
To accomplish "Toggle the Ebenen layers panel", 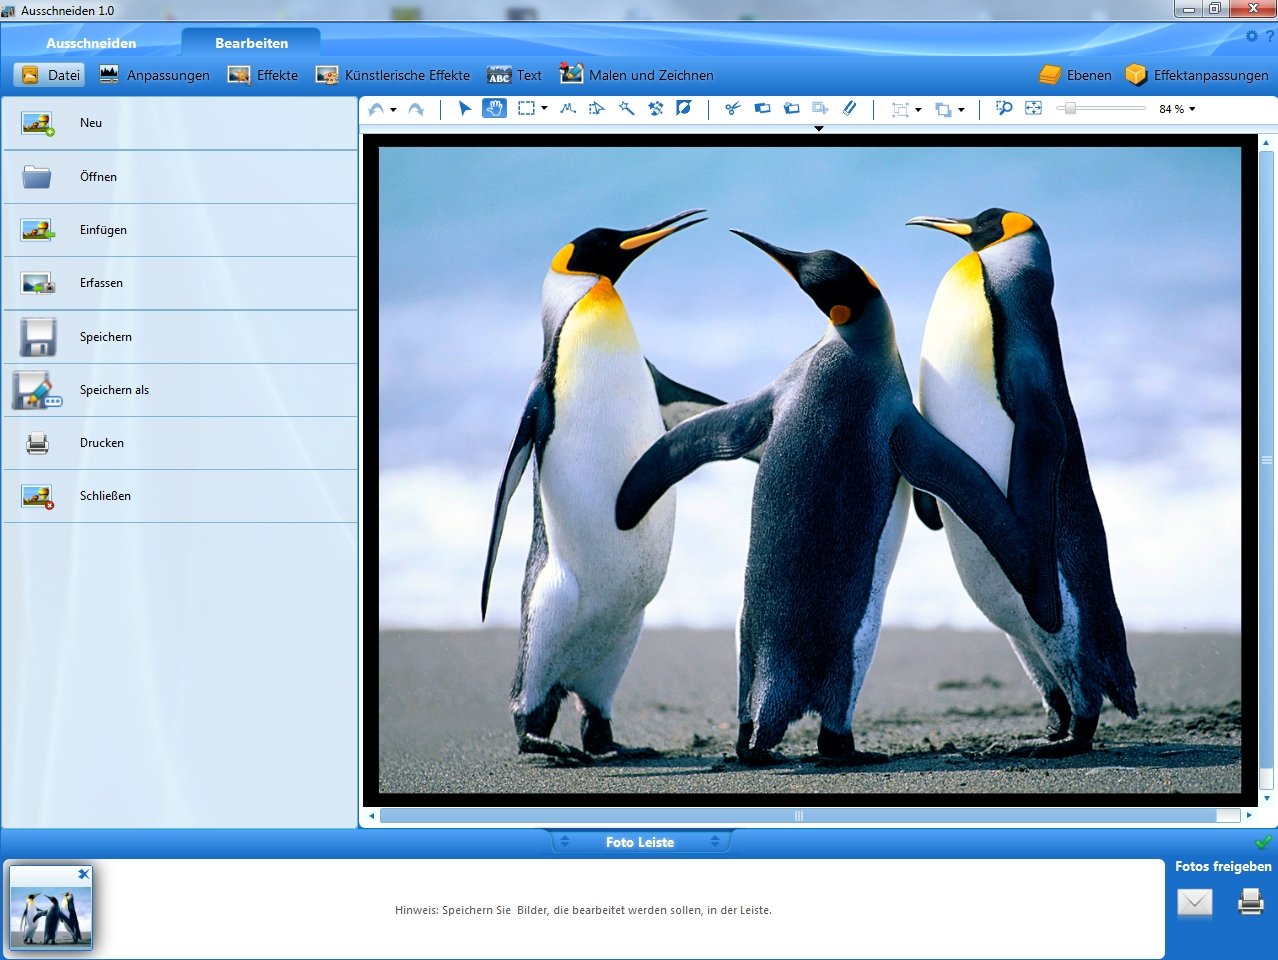I will [1075, 75].
